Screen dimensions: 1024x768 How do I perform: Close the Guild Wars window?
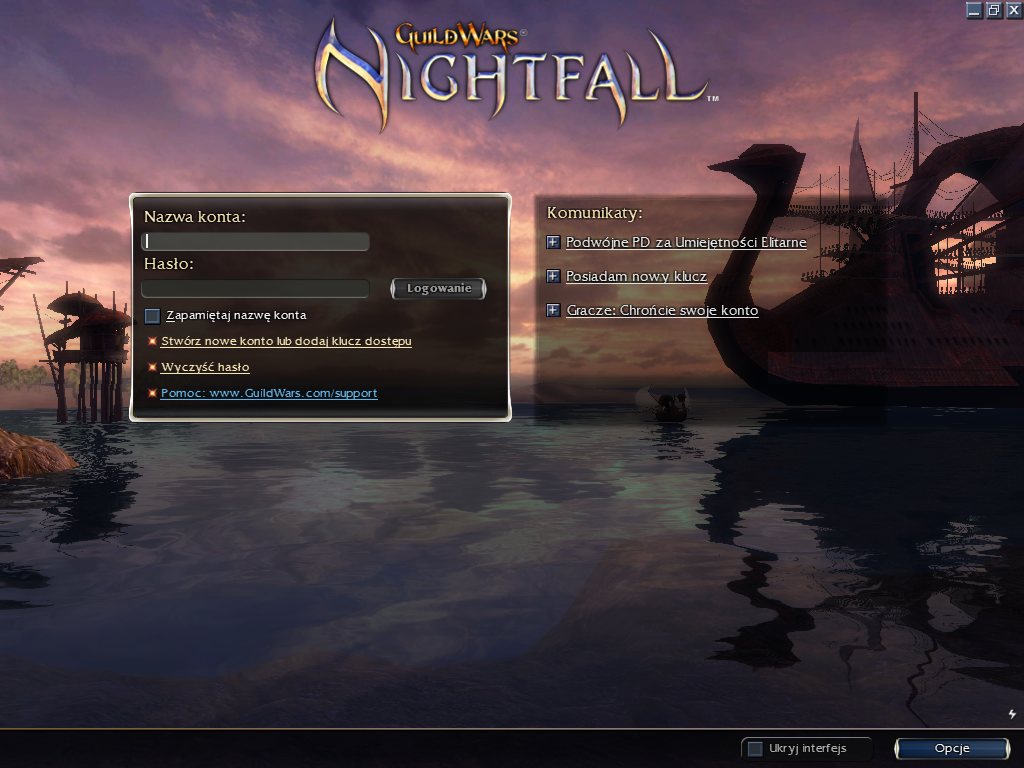click(x=1014, y=10)
